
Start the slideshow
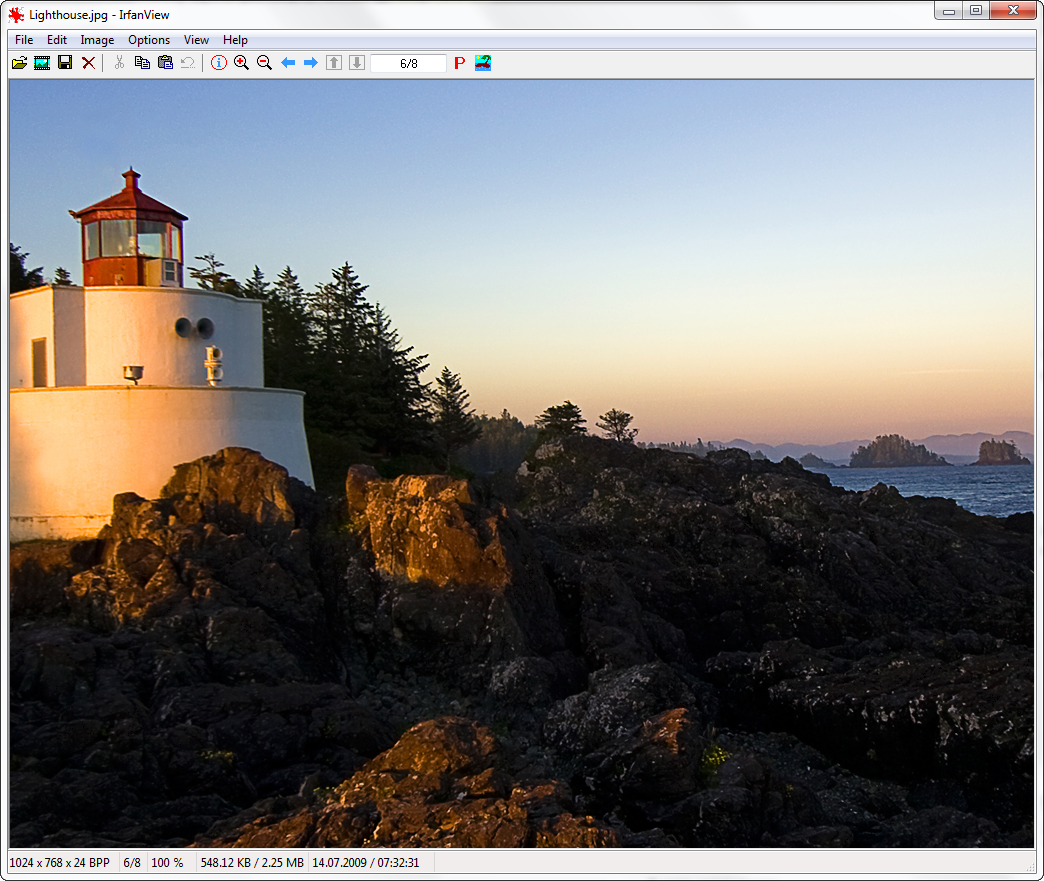[x=42, y=62]
